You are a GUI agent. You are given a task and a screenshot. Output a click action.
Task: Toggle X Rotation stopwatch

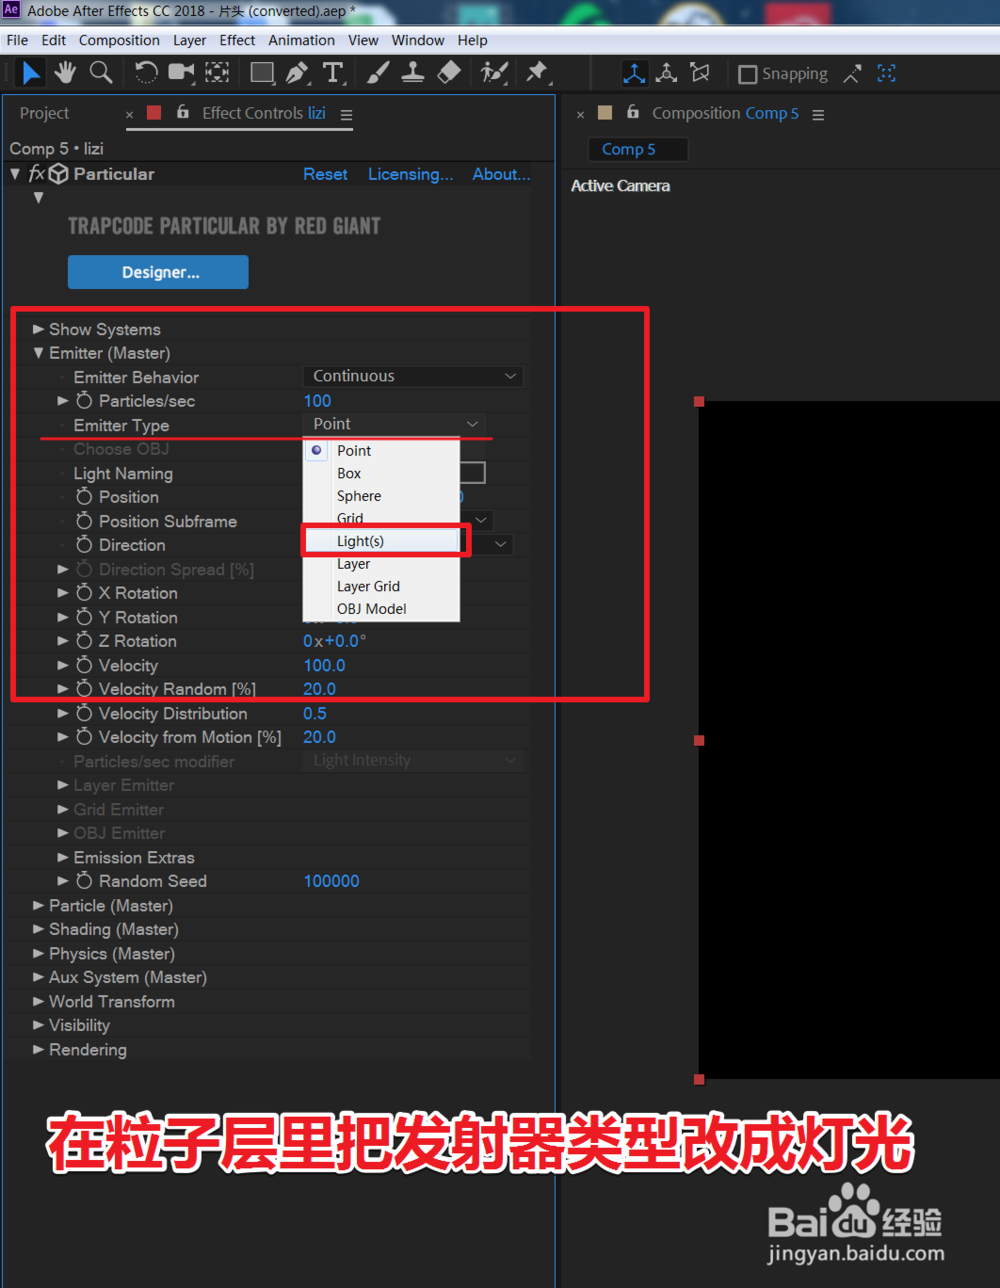[84, 593]
